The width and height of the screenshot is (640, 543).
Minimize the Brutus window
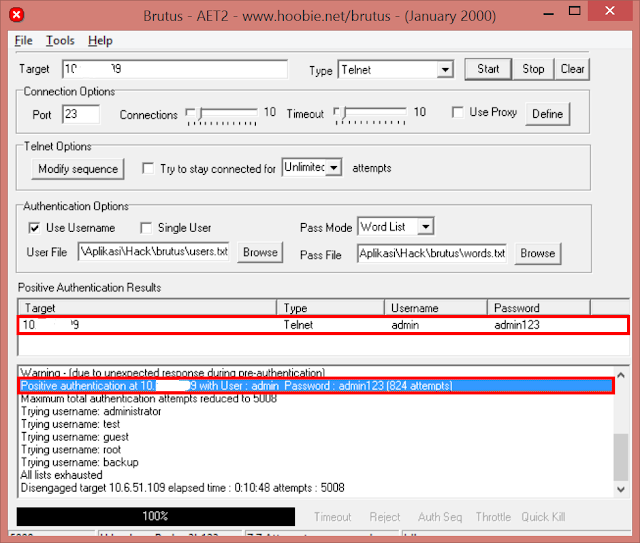click(x=549, y=12)
